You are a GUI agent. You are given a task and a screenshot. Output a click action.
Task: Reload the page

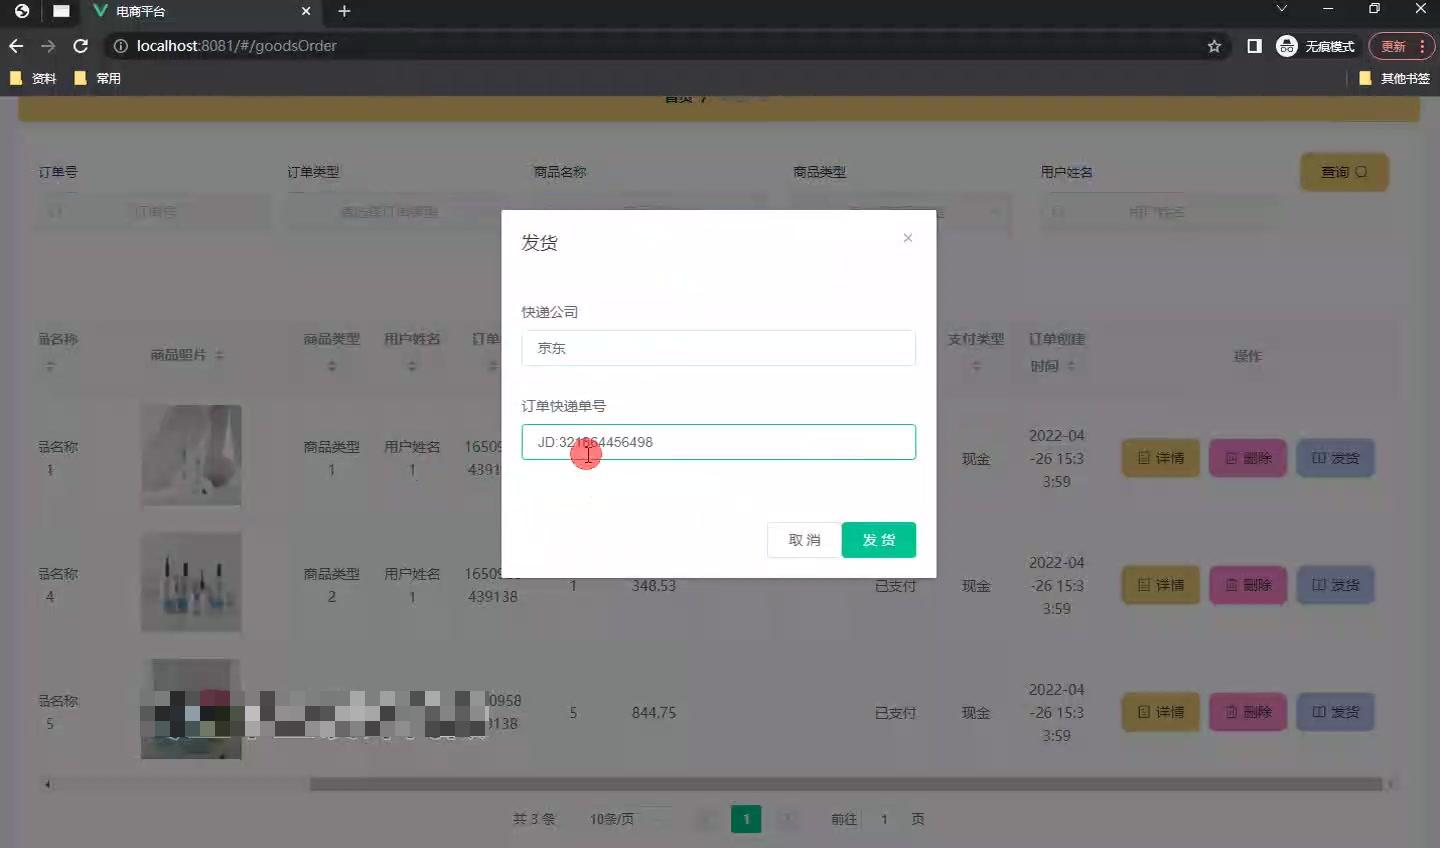click(x=81, y=46)
